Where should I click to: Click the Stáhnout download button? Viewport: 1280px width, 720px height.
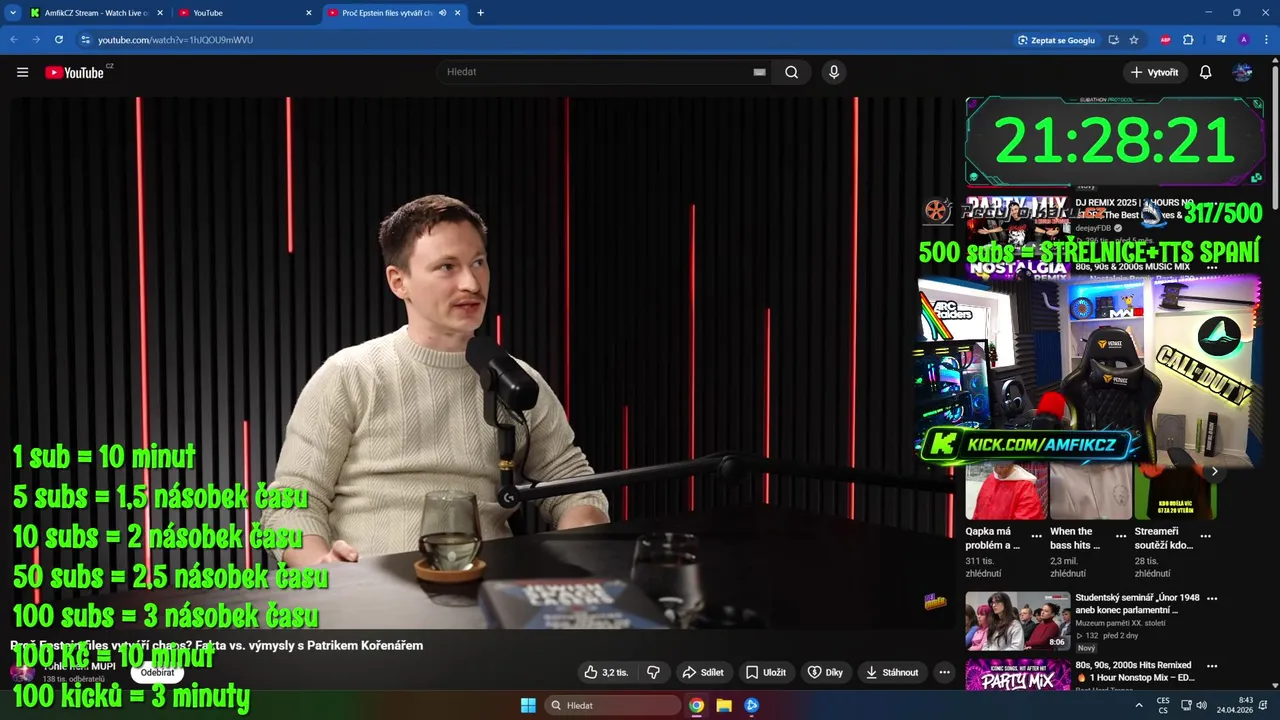pyautogui.click(x=891, y=673)
